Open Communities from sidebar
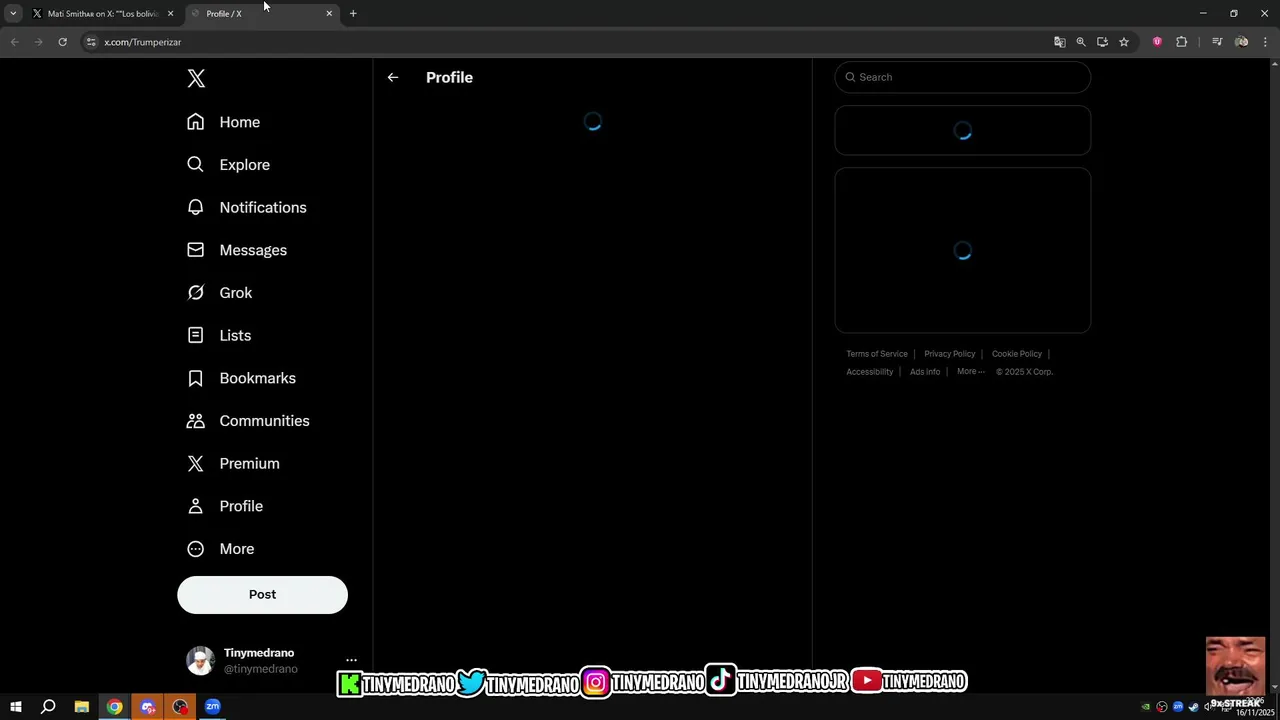1280x720 pixels. pos(248,421)
